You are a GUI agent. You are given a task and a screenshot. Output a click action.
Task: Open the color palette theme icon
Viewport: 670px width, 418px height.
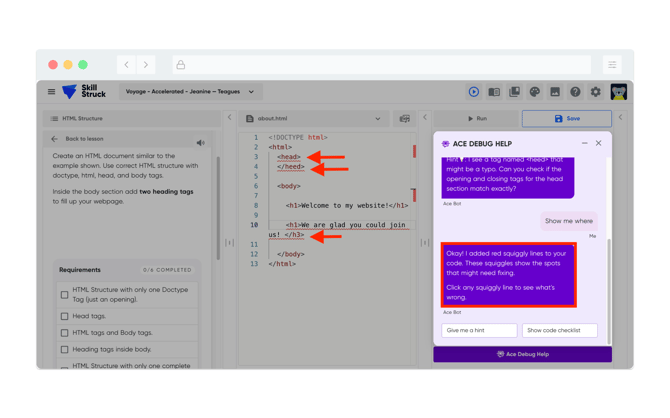coord(535,92)
